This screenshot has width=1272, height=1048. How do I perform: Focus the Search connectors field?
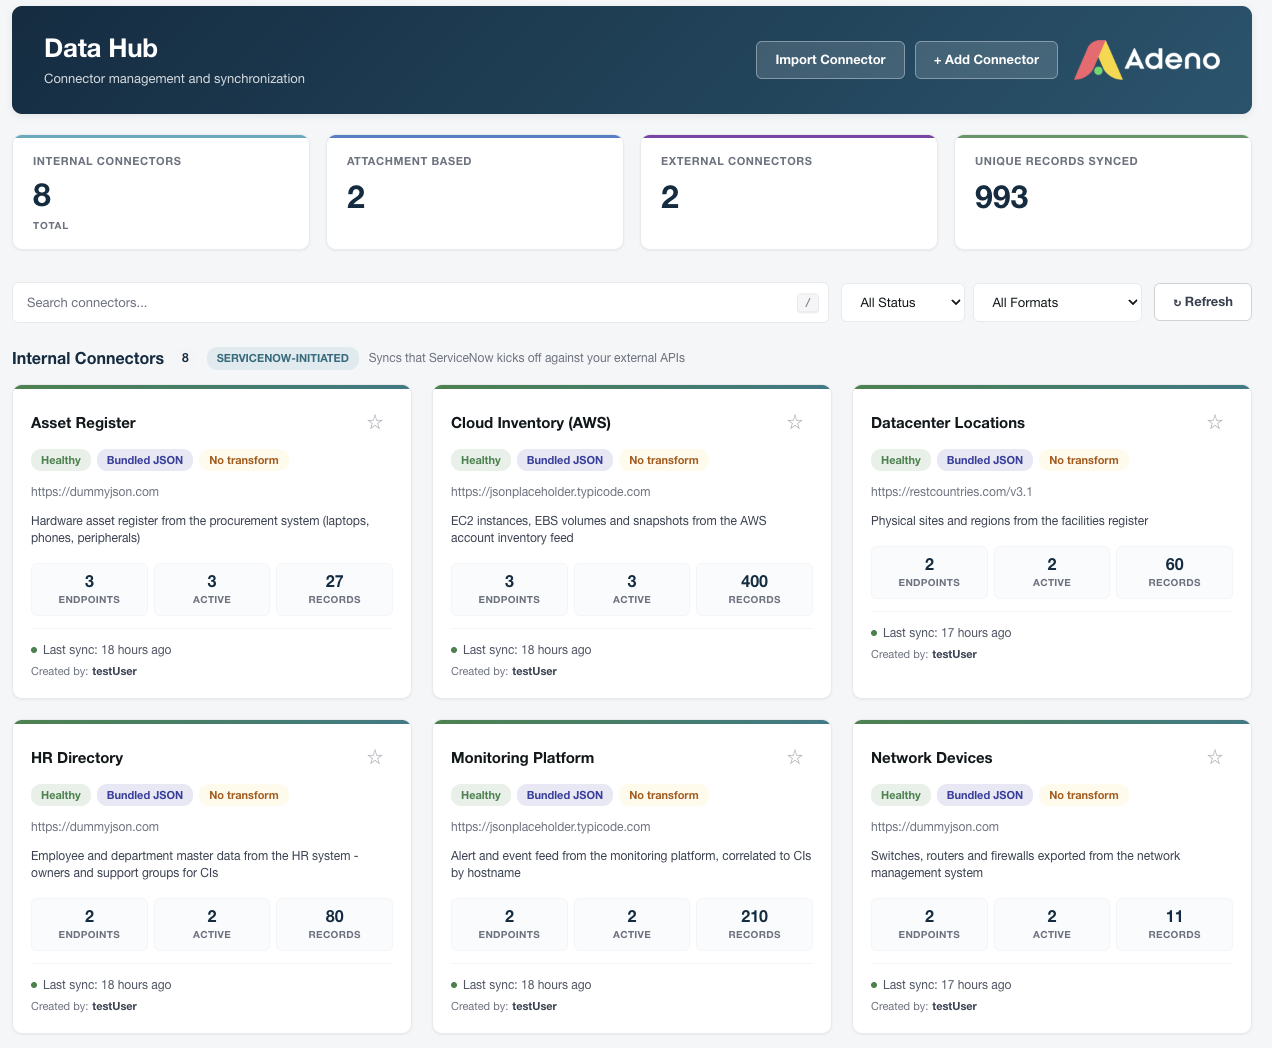(420, 303)
